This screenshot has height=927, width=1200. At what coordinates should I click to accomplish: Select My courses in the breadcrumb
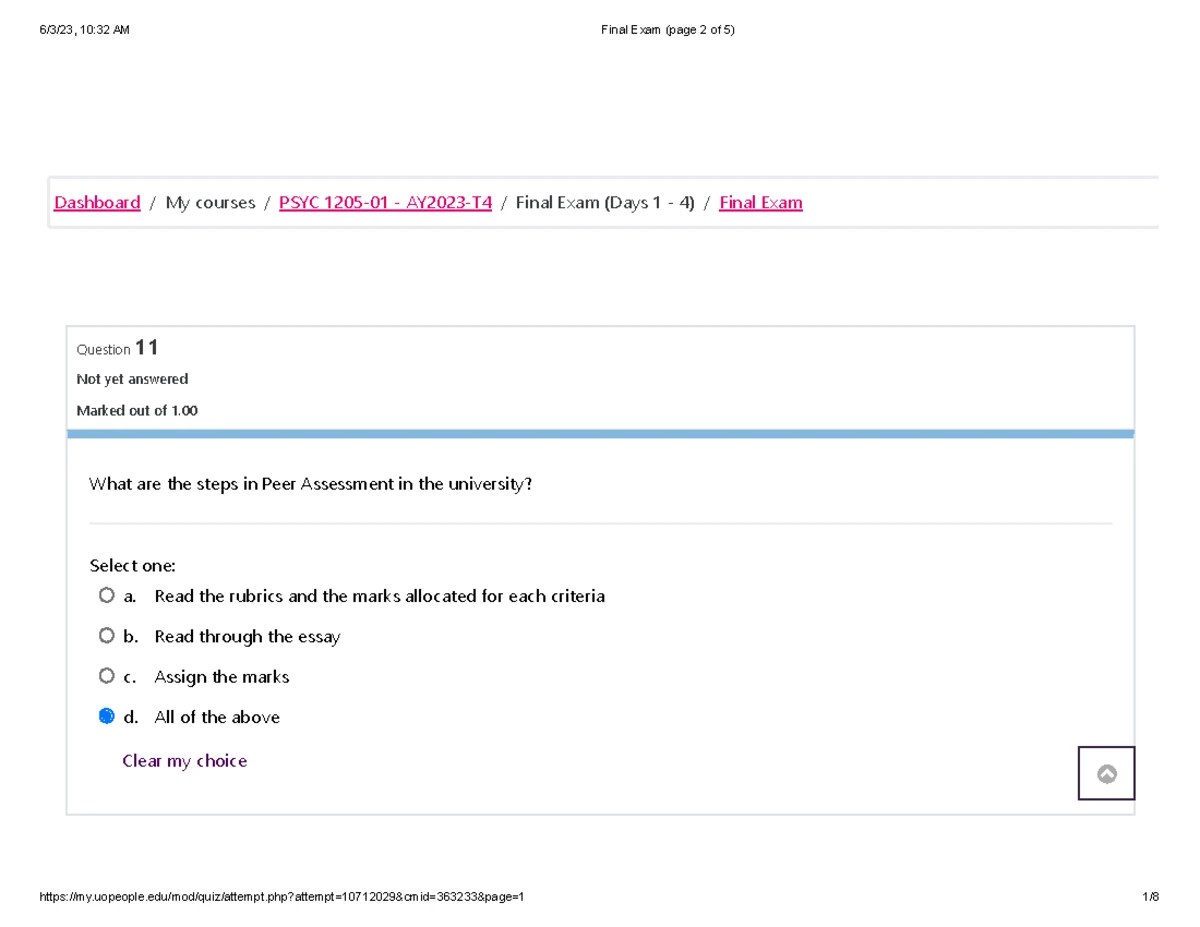tap(210, 203)
